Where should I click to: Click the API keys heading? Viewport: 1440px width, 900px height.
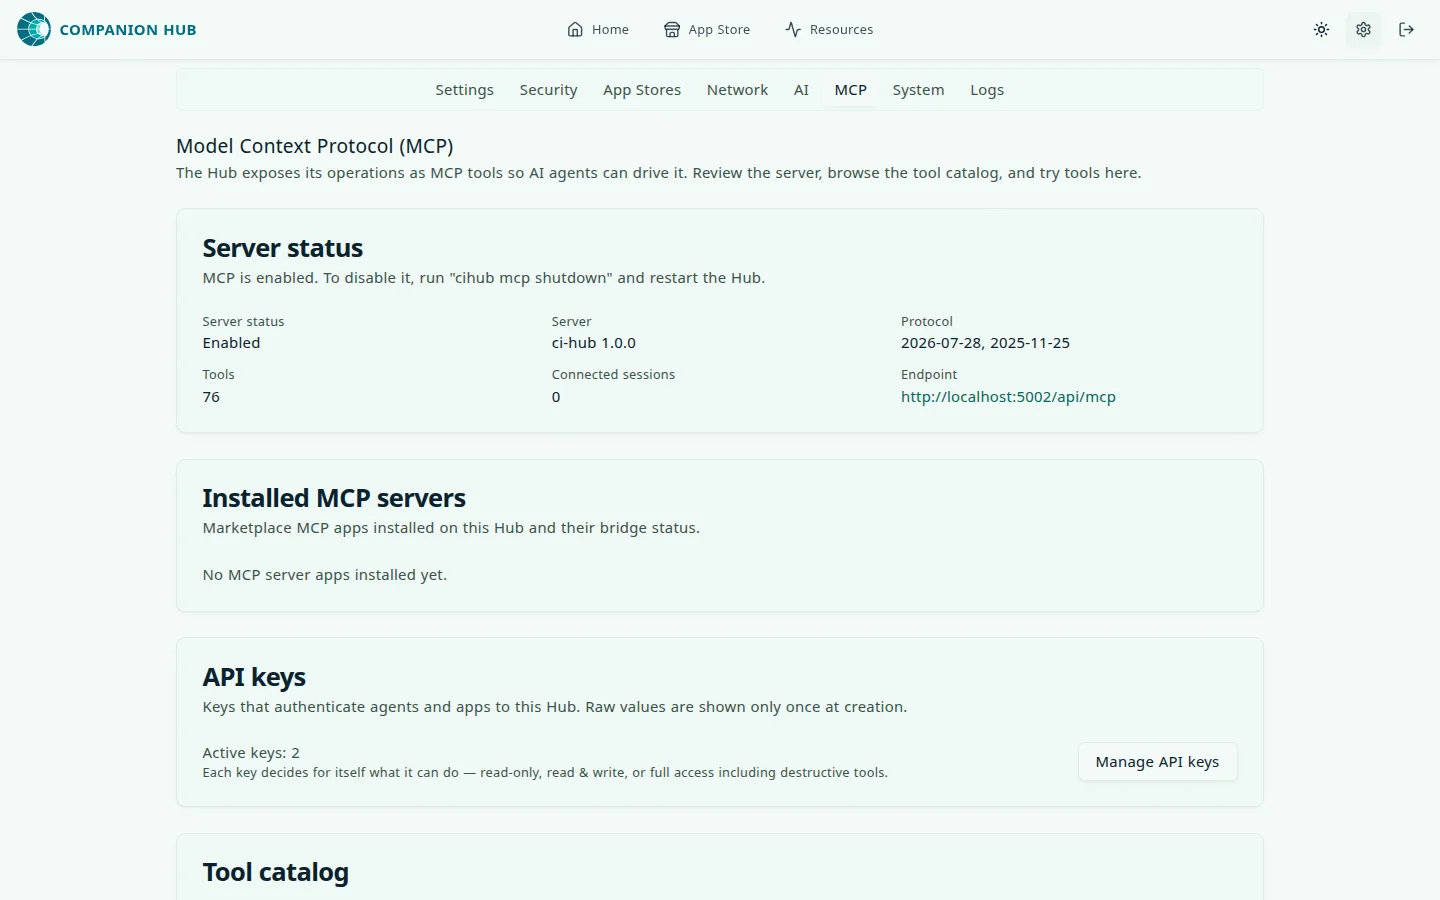pyautogui.click(x=254, y=677)
